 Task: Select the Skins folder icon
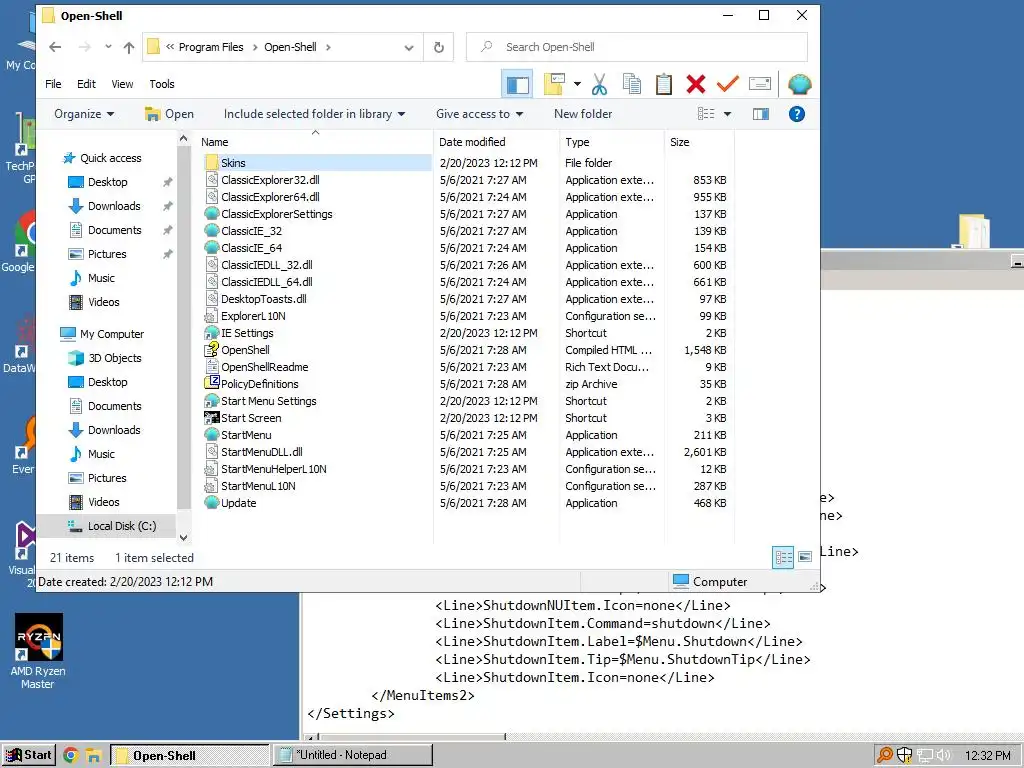(211, 163)
